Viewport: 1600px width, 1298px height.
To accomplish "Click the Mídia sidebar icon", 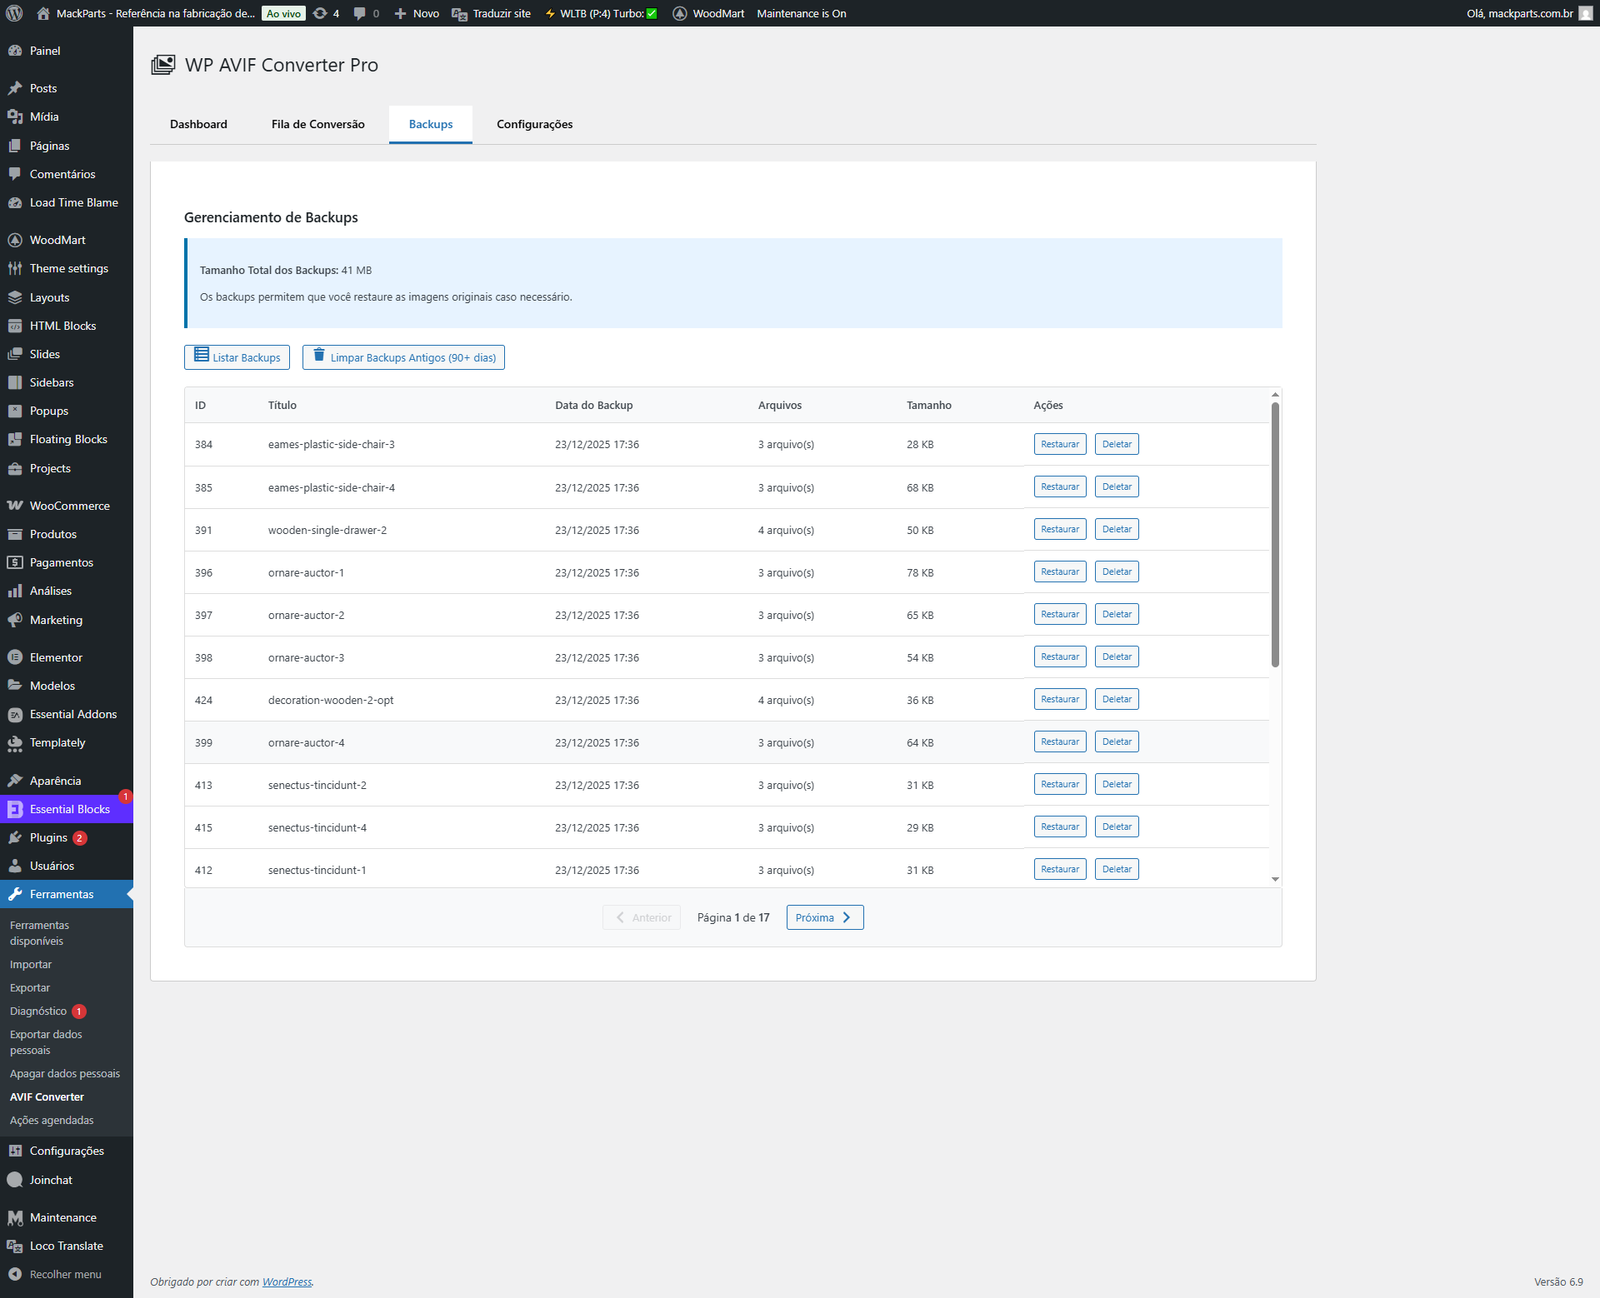I will 15,117.
